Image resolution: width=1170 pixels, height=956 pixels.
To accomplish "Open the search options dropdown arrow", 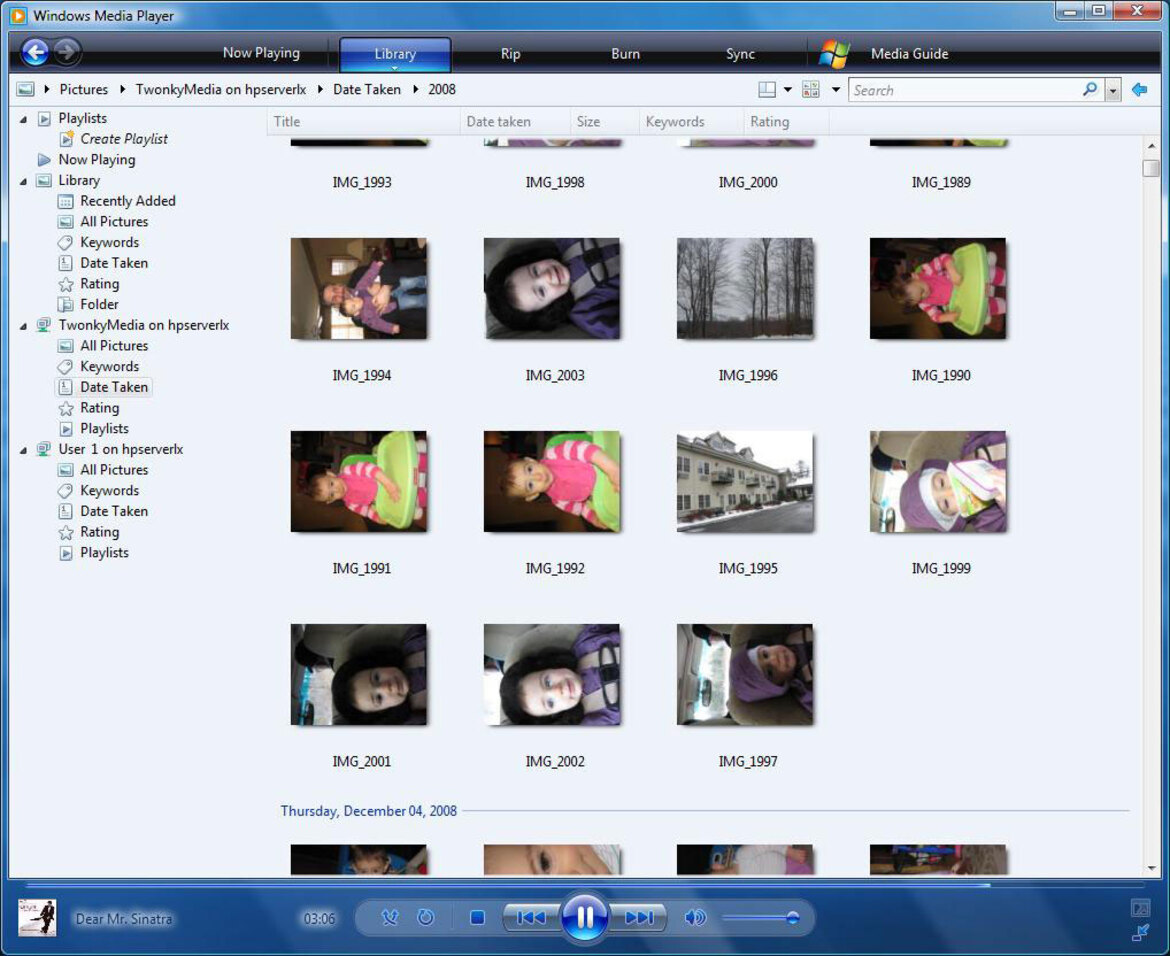I will click(x=1113, y=90).
